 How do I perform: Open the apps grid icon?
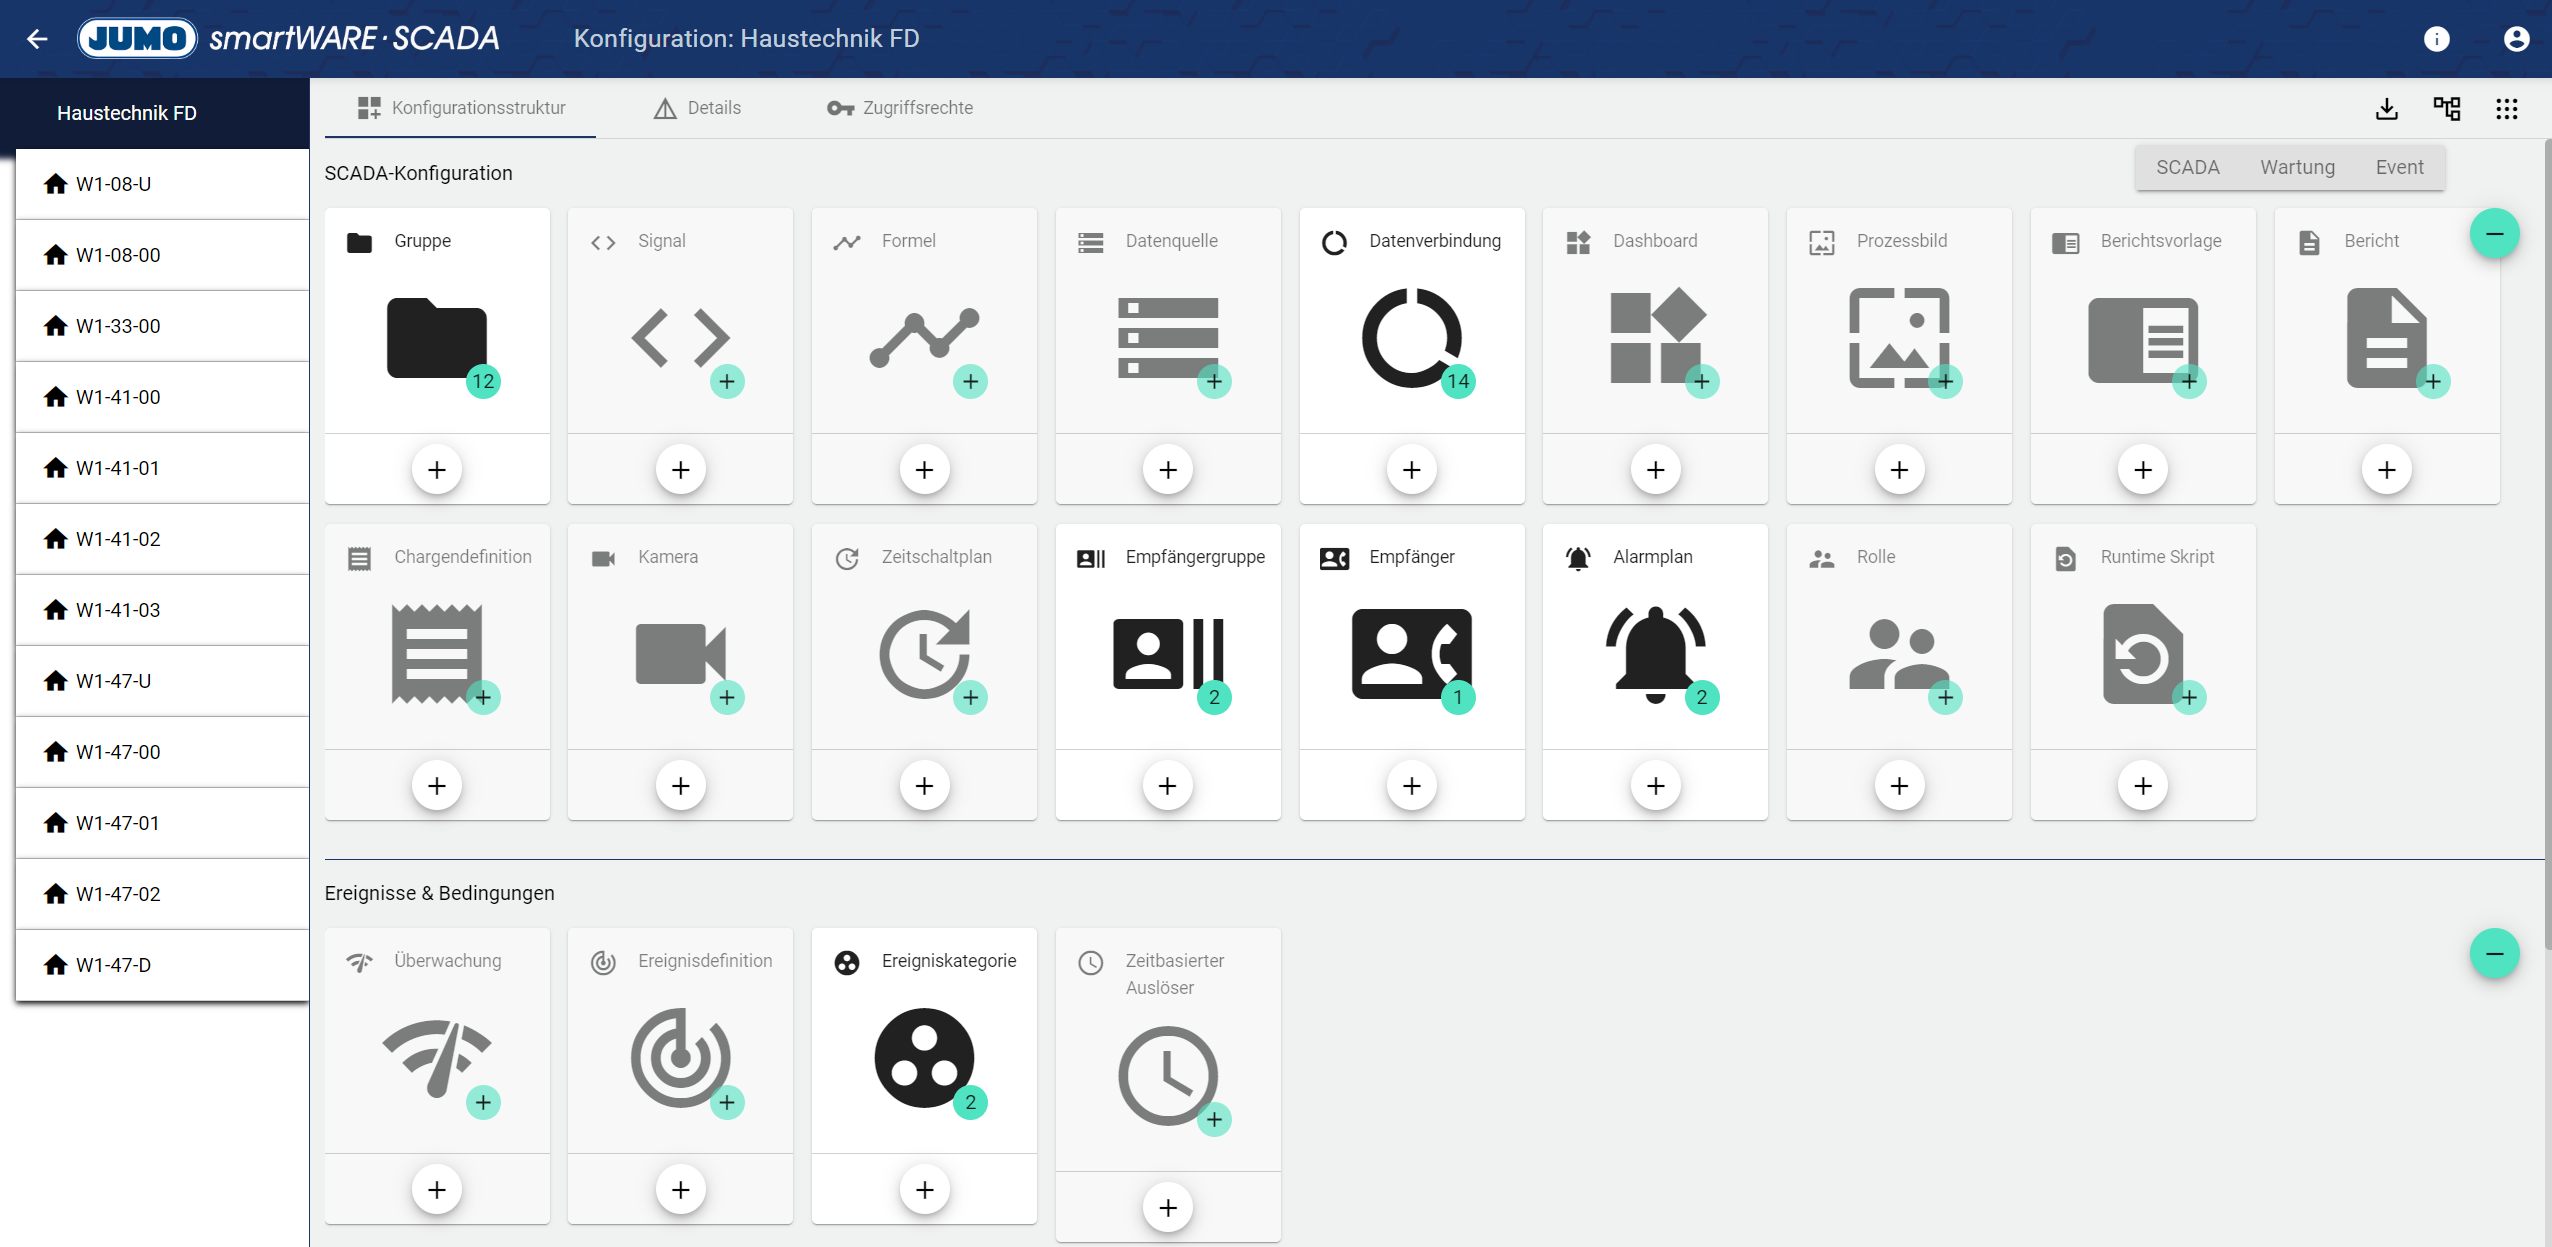tap(2506, 109)
